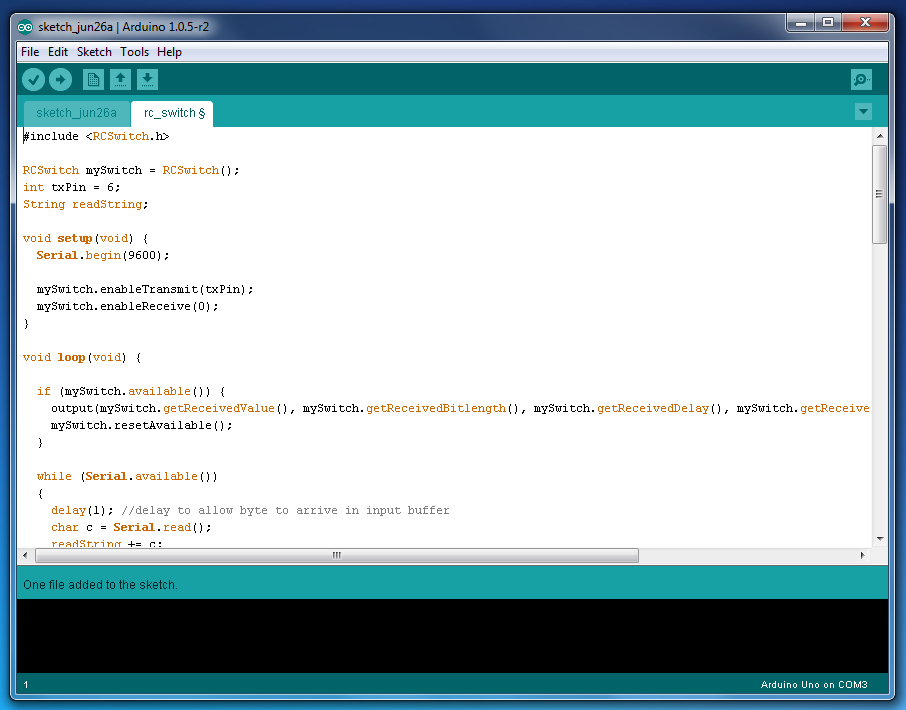The image size is (906, 710).
Task: Click inside the black console output area
Action: [x=452, y=636]
